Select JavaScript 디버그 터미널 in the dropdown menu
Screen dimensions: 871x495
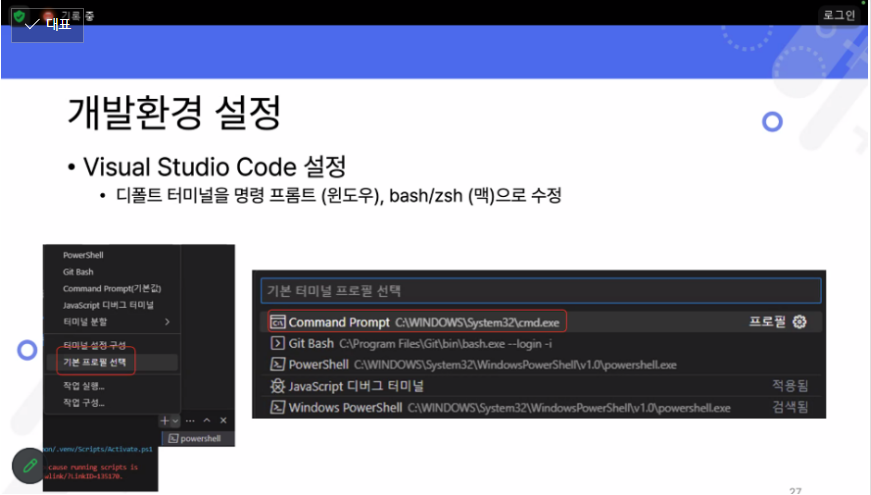click(x=108, y=305)
